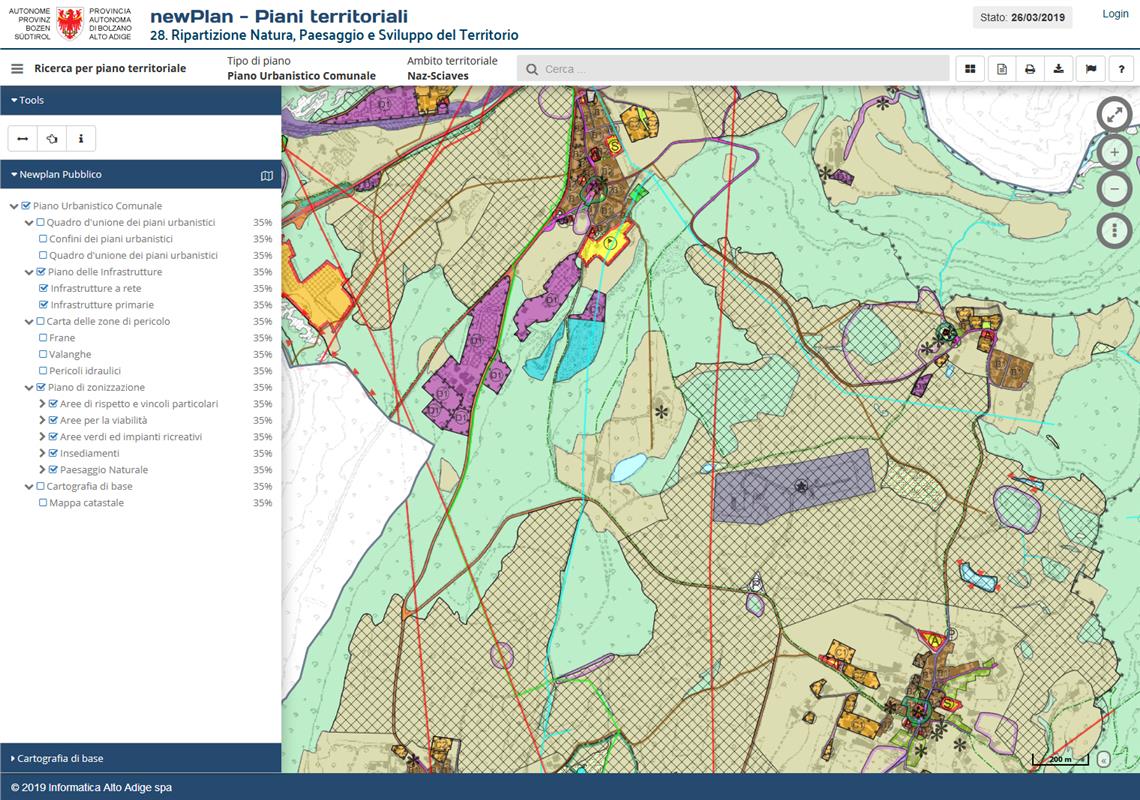Click the Login link

[1115, 14]
